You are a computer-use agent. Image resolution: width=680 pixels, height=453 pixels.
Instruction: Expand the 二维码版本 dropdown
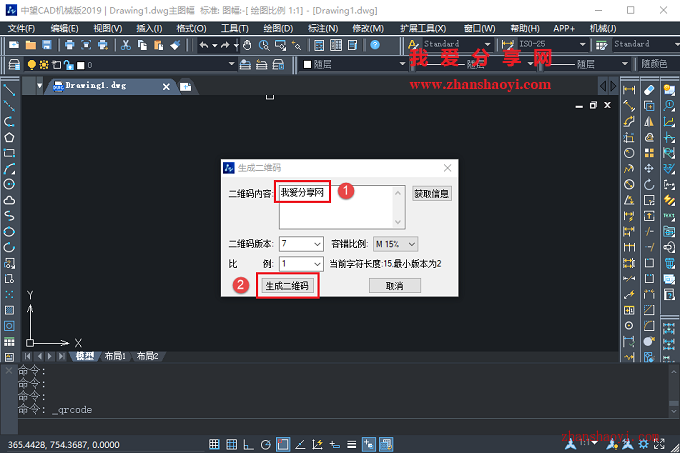(x=317, y=244)
